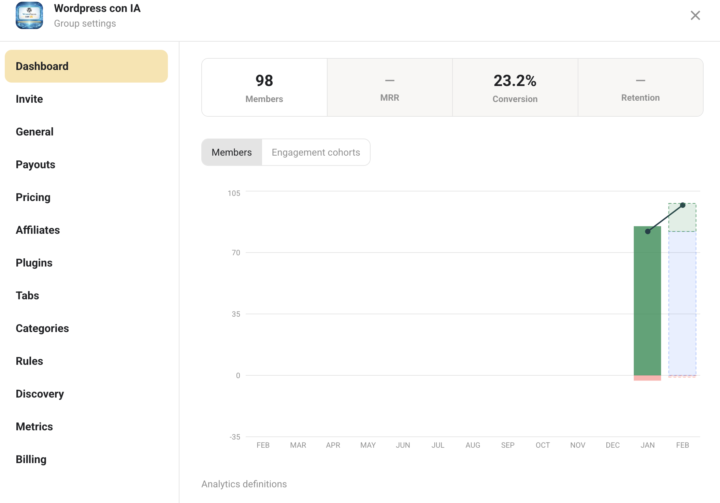Go to the Metrics section

(34, 427)
